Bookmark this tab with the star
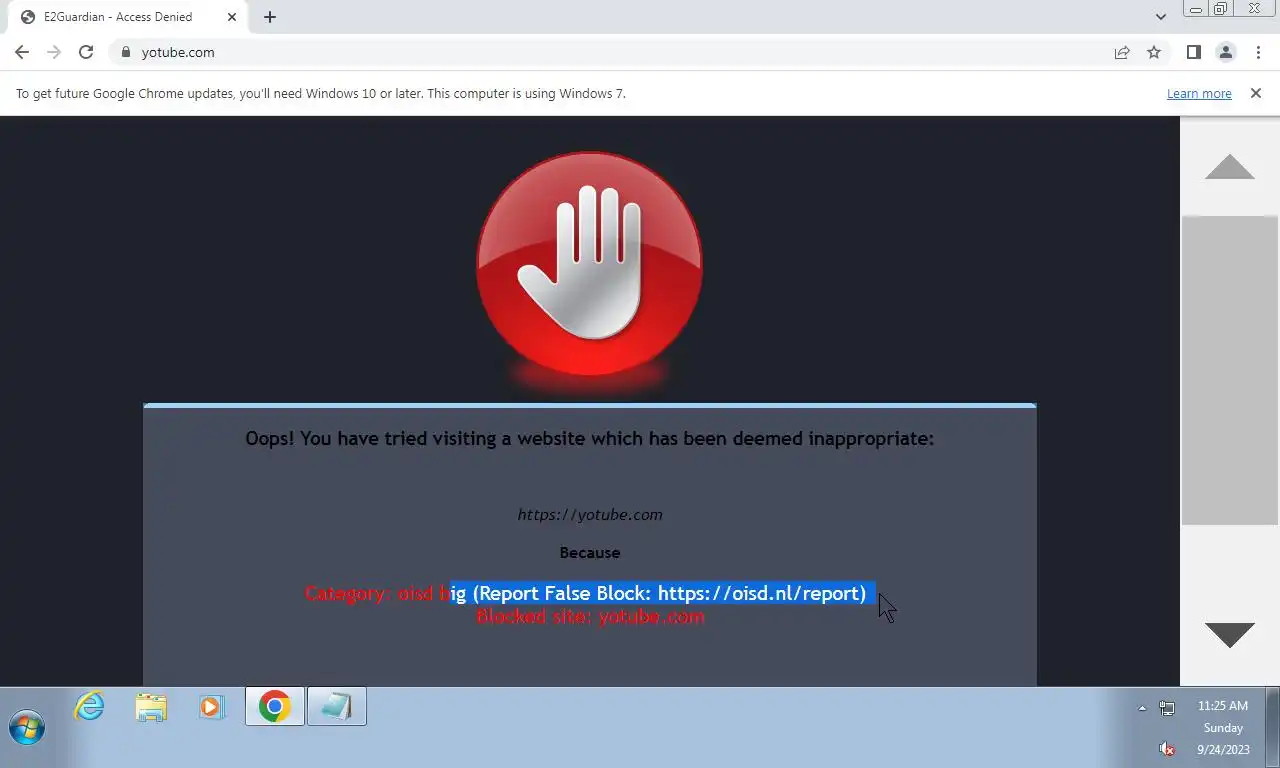This screenshot has width=1280, height=768. [x=1154, y=52]
